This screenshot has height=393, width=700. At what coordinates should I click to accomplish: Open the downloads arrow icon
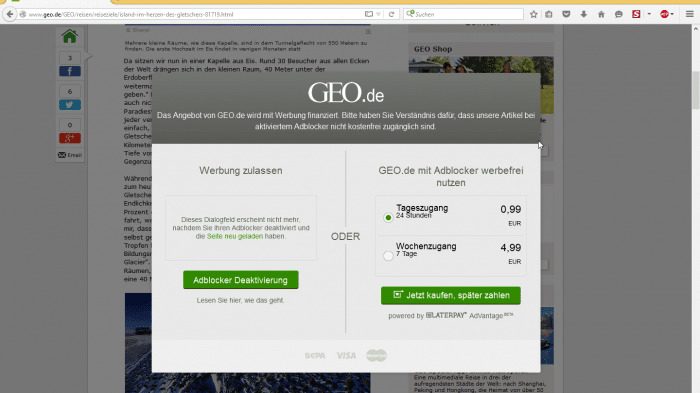coord(583,14)
